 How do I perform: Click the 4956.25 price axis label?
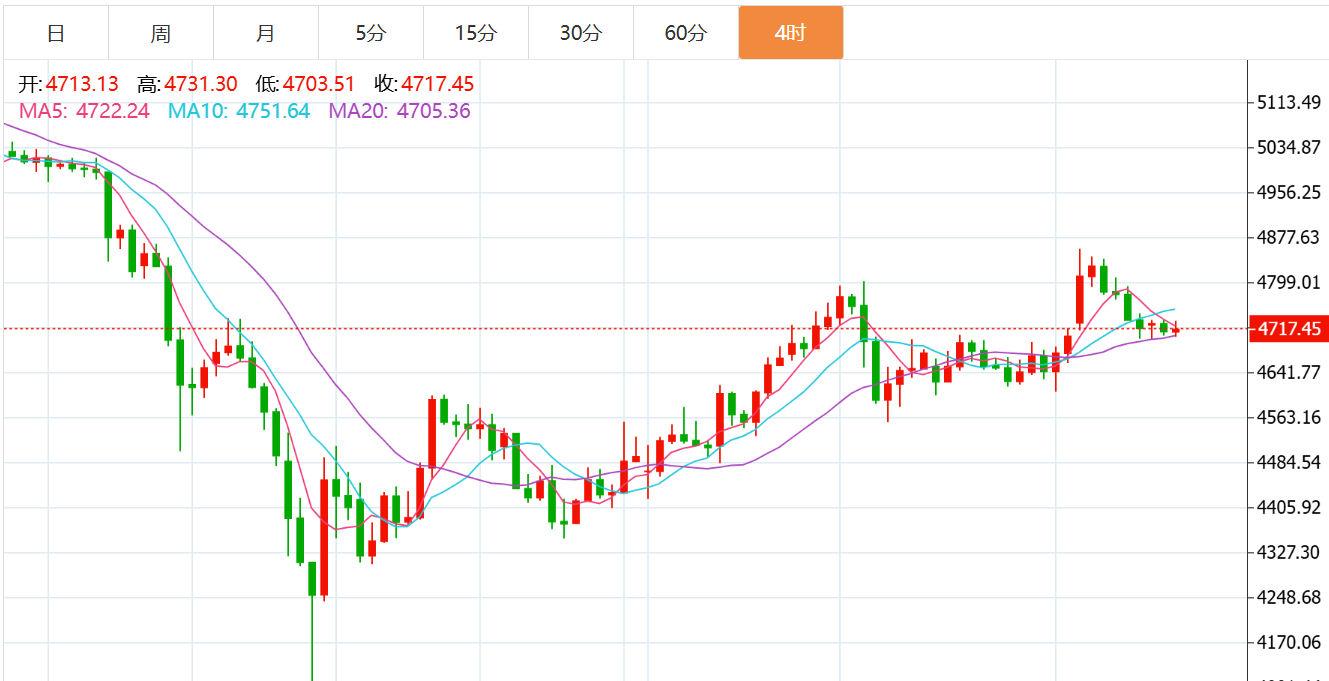click(1289, 192)
